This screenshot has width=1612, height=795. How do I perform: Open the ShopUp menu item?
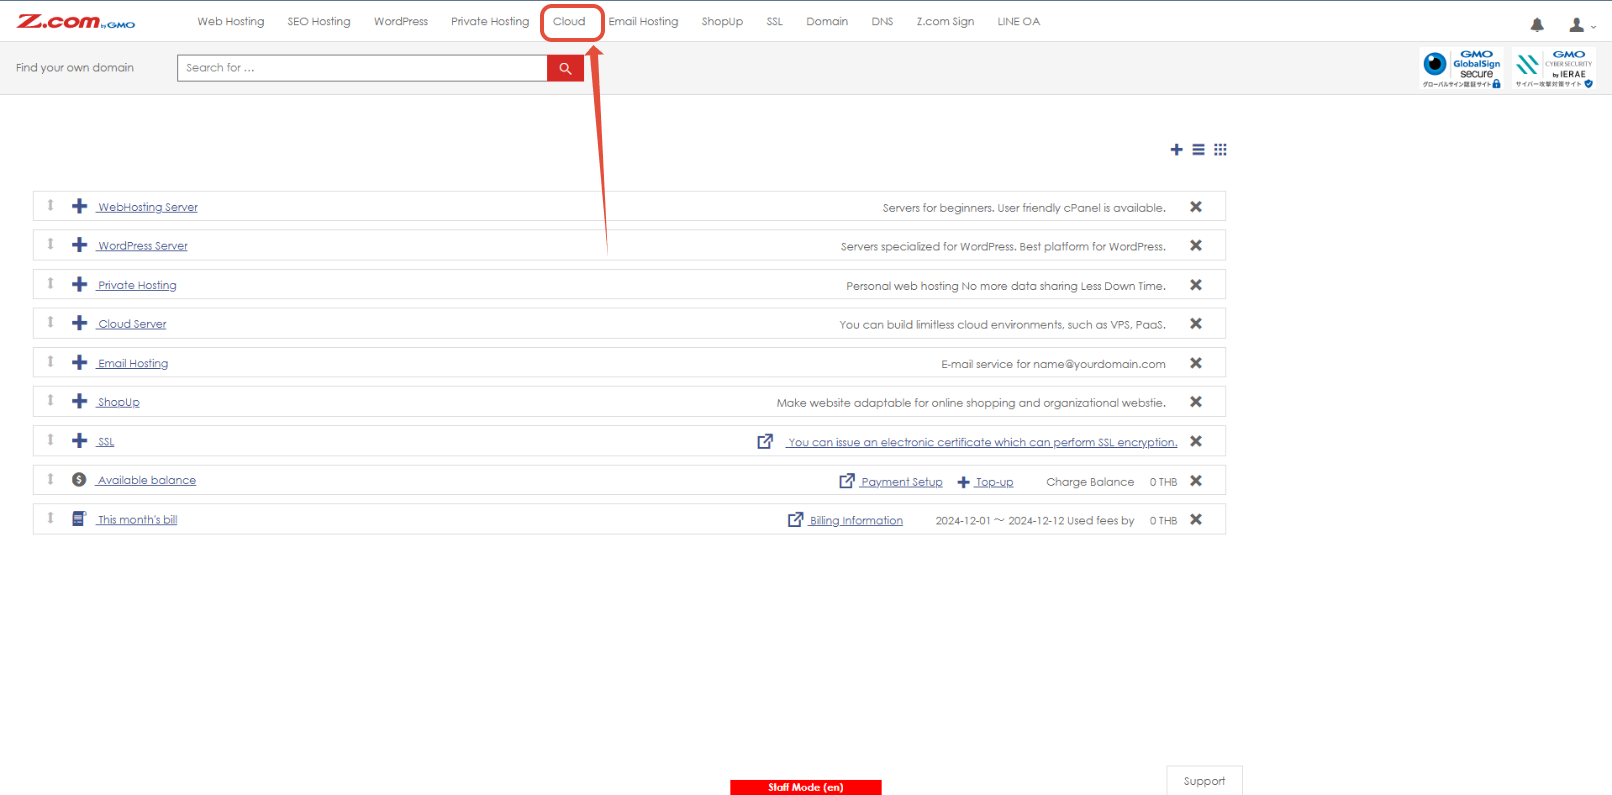pos(722,21)
